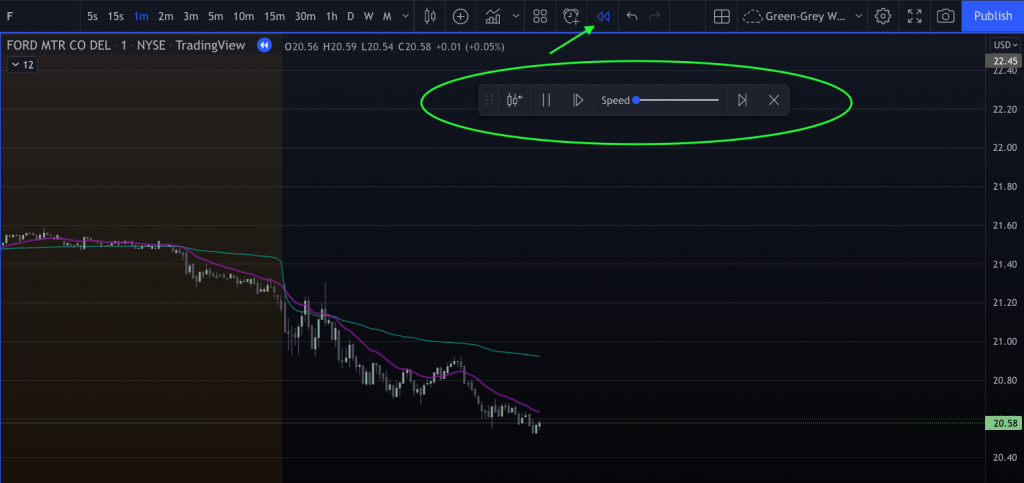
Task: Click the compare or add symbol icon
Action: (461, 16)
